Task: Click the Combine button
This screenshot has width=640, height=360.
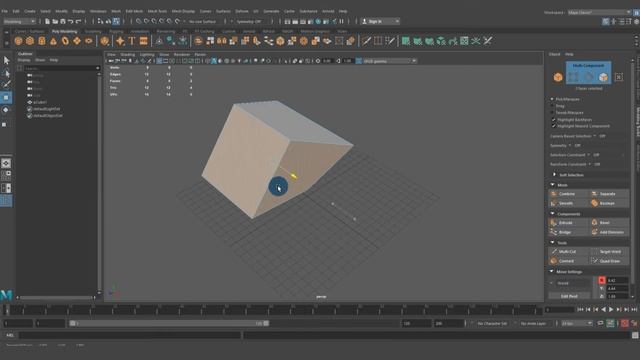Action: (x=569, y=194)
